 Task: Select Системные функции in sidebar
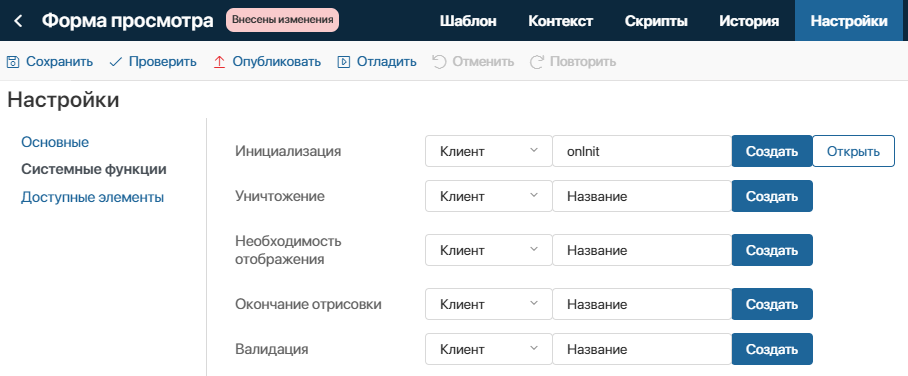[x=94, y=170]
